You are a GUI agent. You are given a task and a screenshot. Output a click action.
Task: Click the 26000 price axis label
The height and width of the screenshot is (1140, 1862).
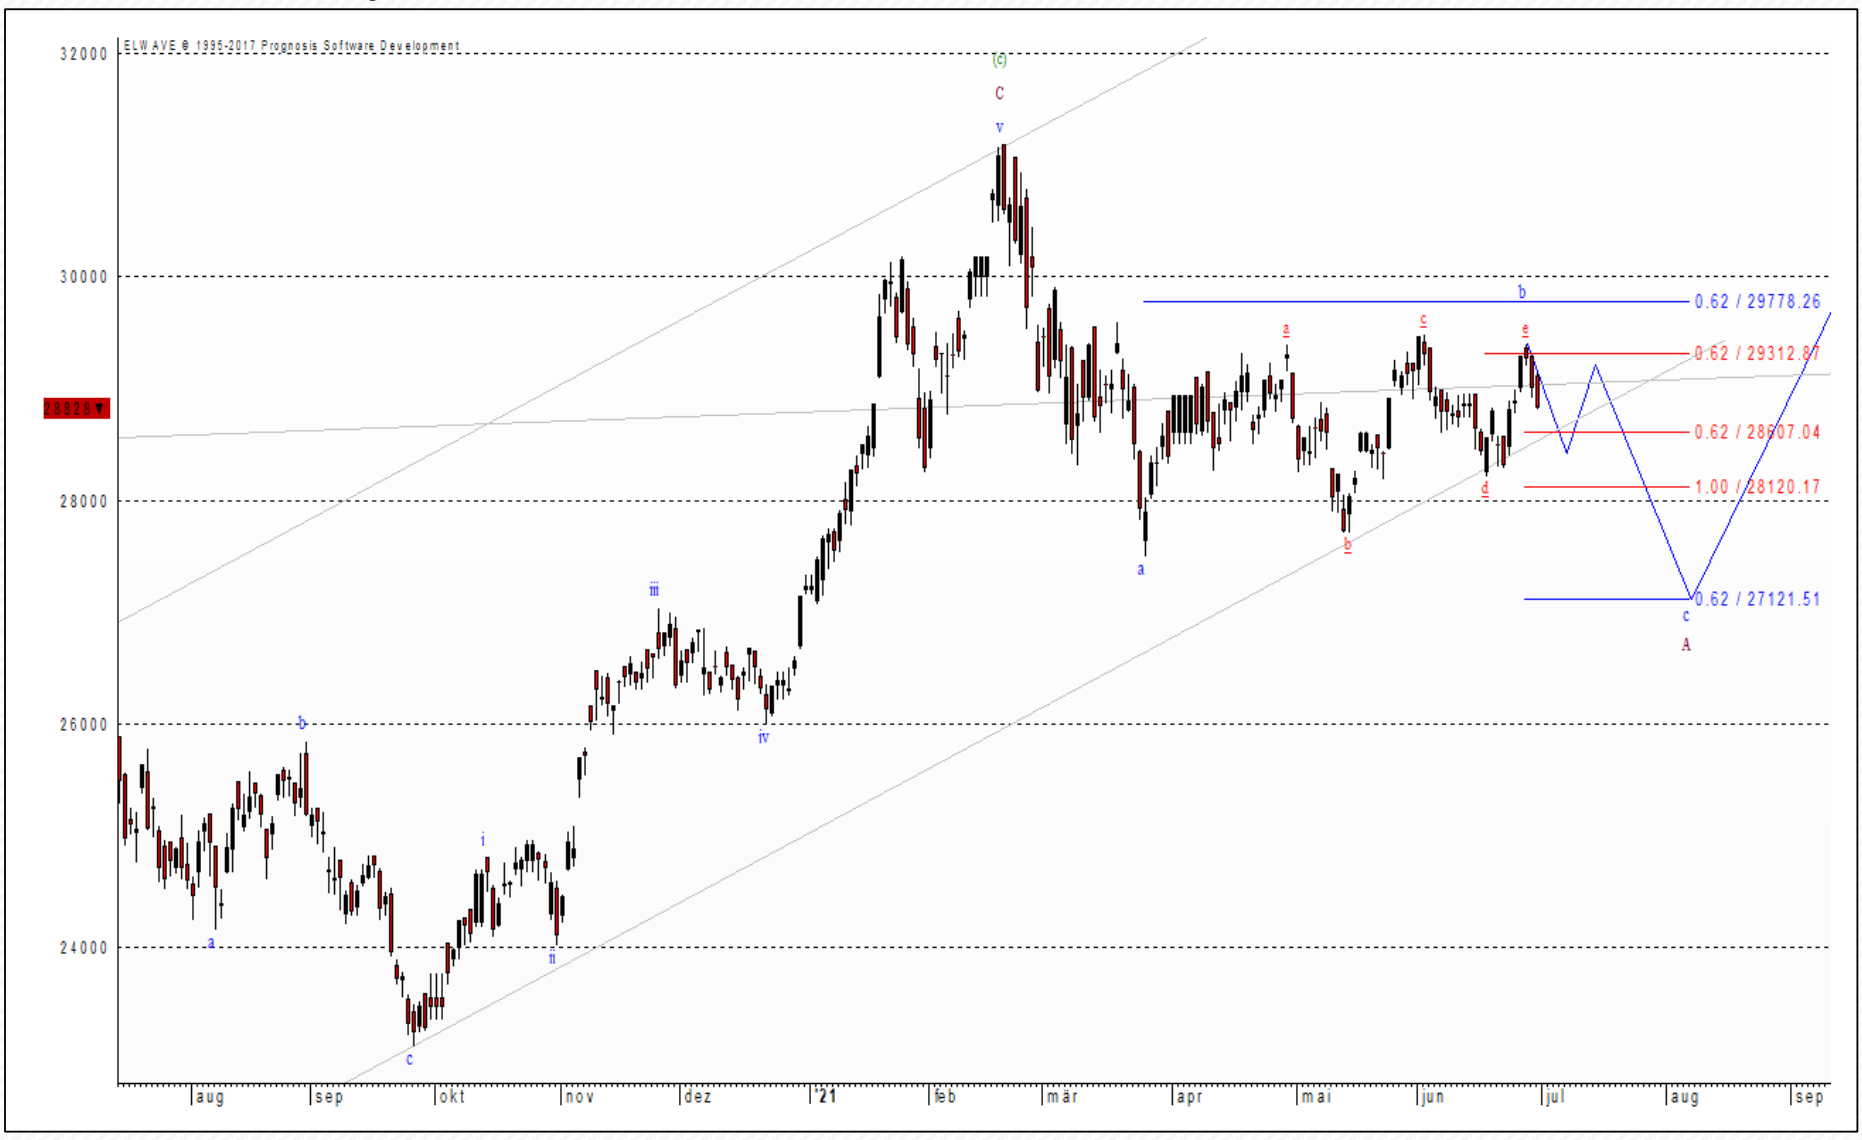(84, 724)
